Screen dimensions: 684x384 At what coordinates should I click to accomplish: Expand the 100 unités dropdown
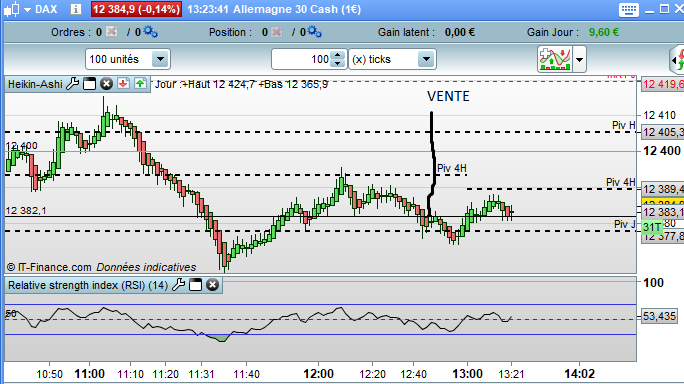pos(160,59)
